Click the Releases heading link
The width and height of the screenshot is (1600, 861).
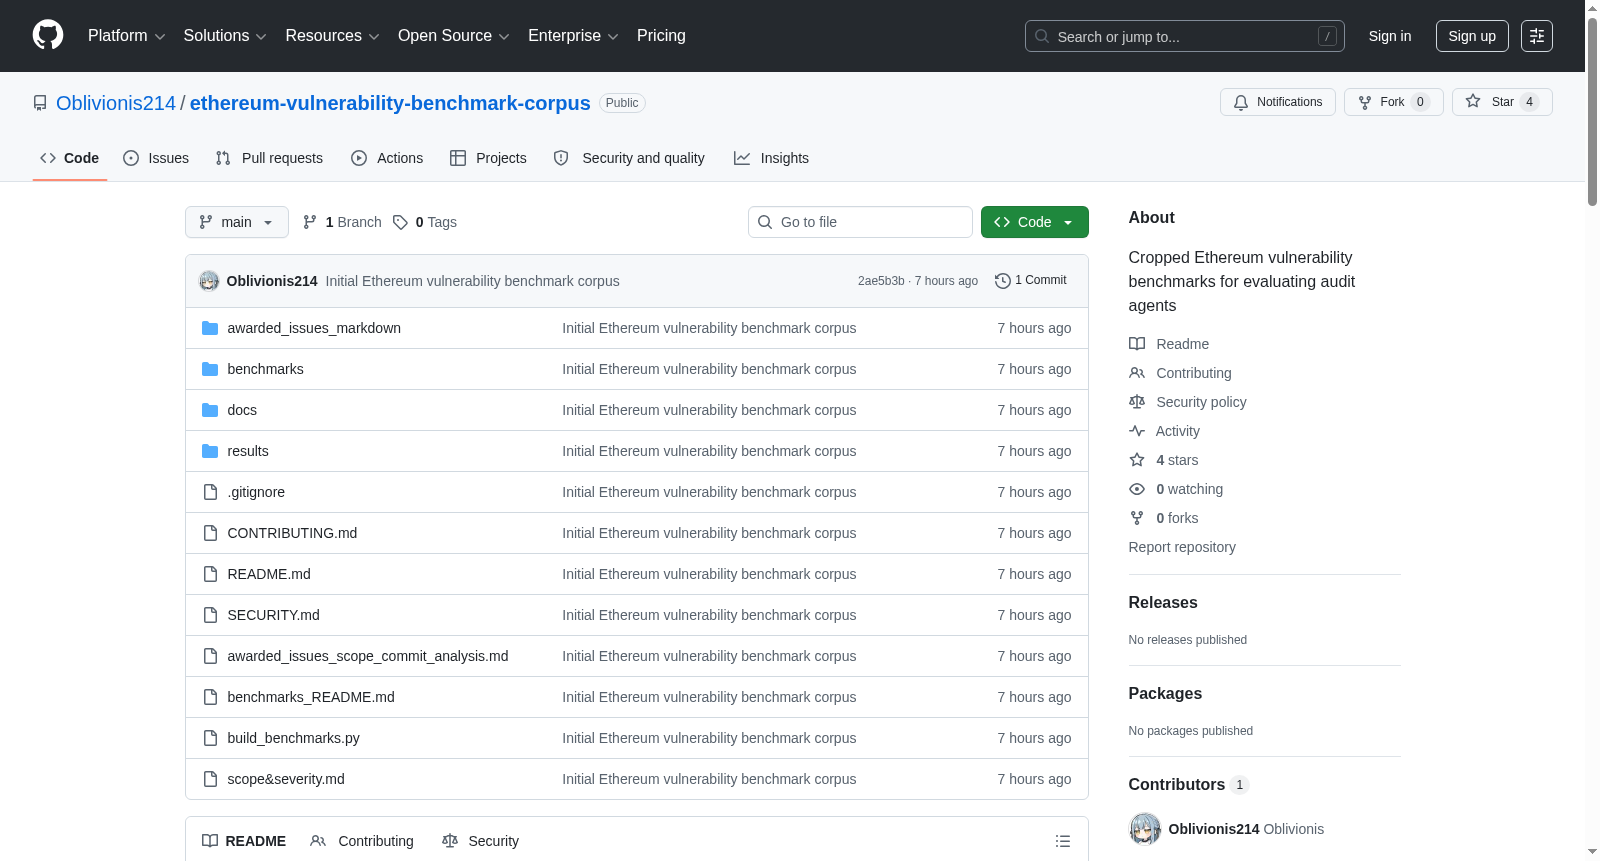point(1163,602)
